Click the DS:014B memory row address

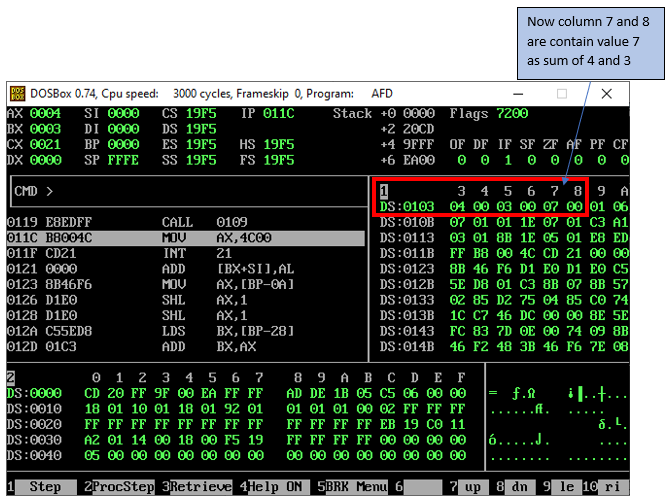click(x=407, y=347)
